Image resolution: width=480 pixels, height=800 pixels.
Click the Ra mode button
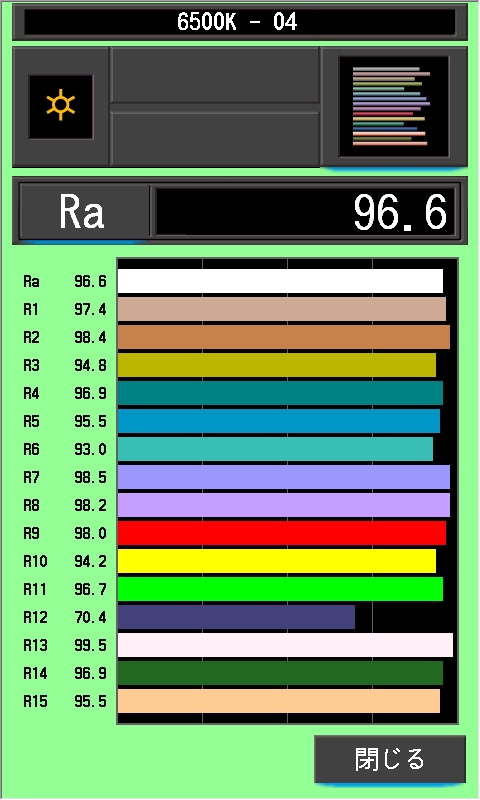84,211
